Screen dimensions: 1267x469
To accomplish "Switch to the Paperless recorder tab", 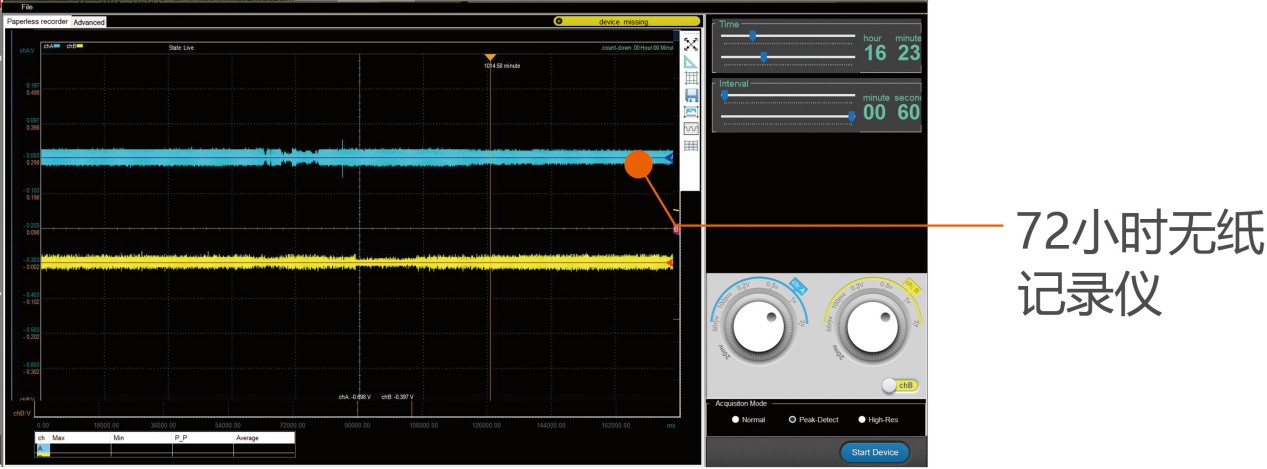I will pos(38,21).
